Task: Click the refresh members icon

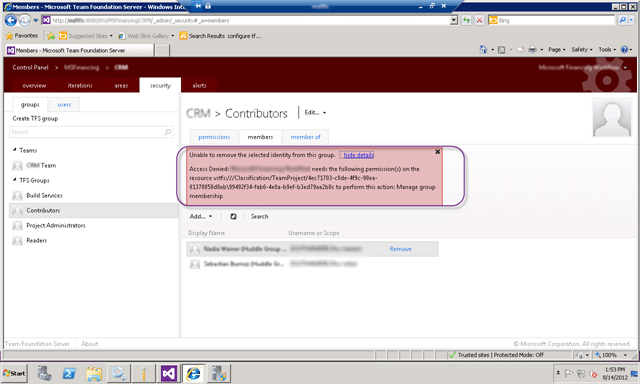Action: pos(233,216)
